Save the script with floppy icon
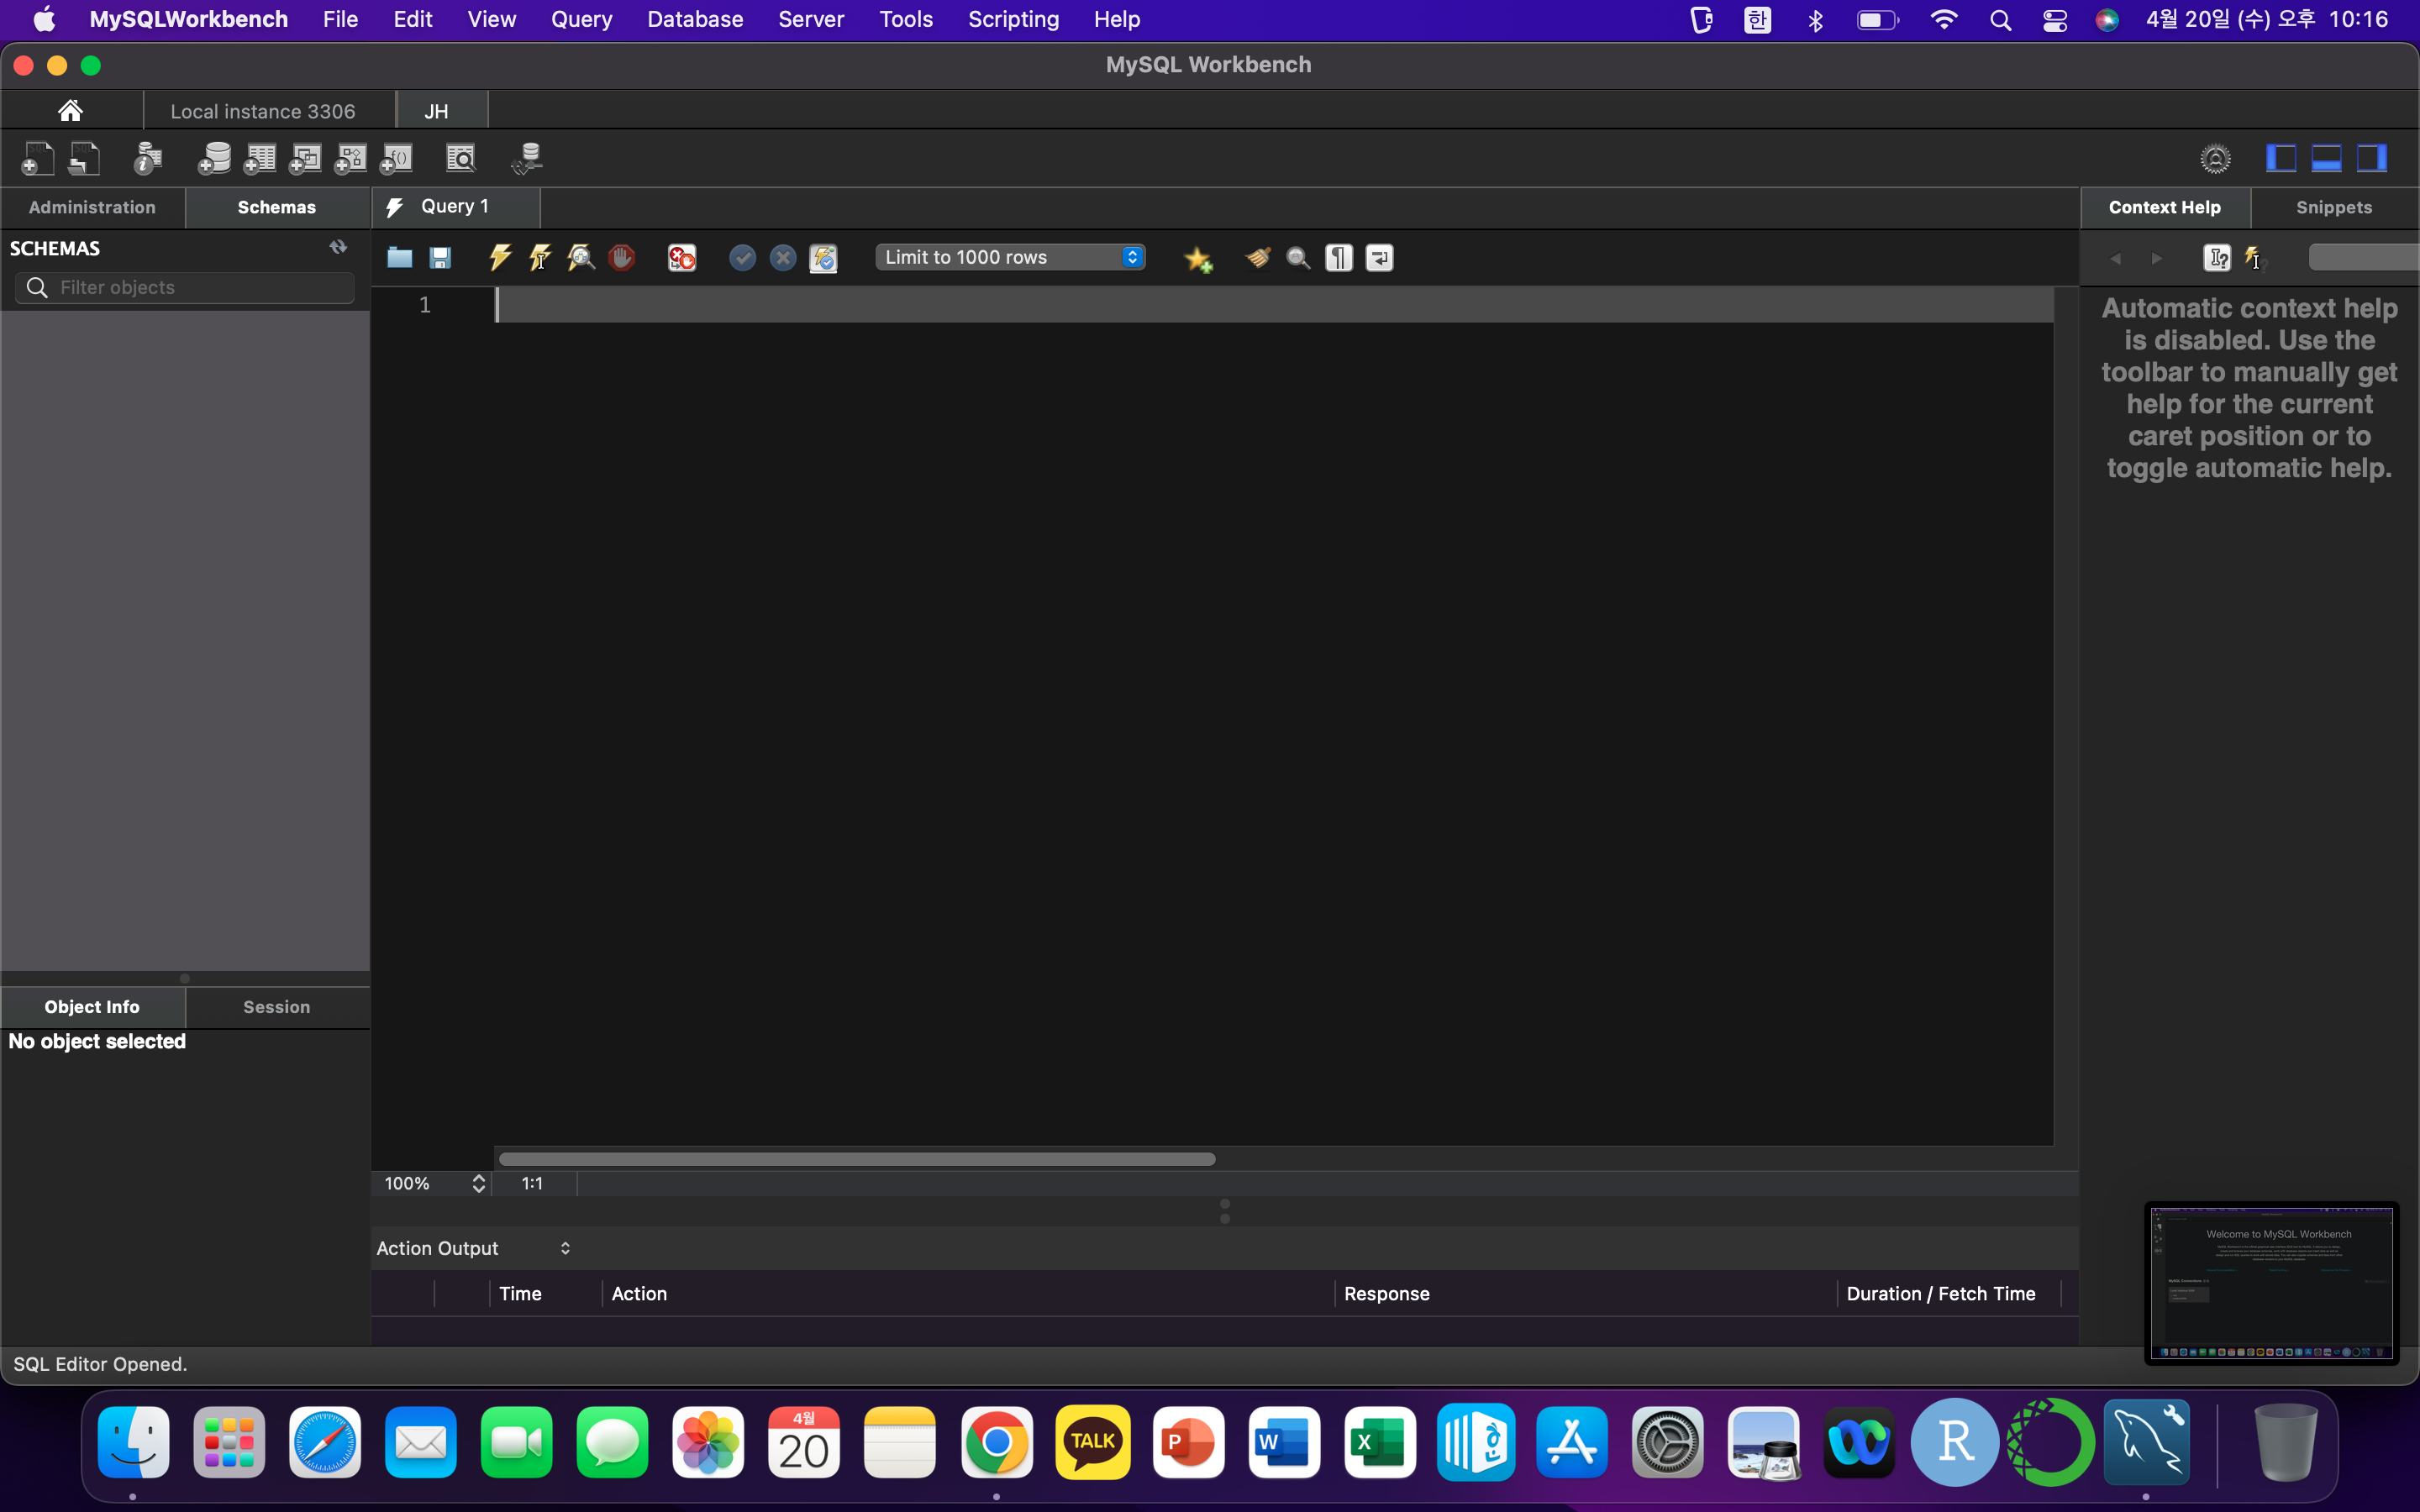Screen dimensions: 2420x1512 pos(440,258)
